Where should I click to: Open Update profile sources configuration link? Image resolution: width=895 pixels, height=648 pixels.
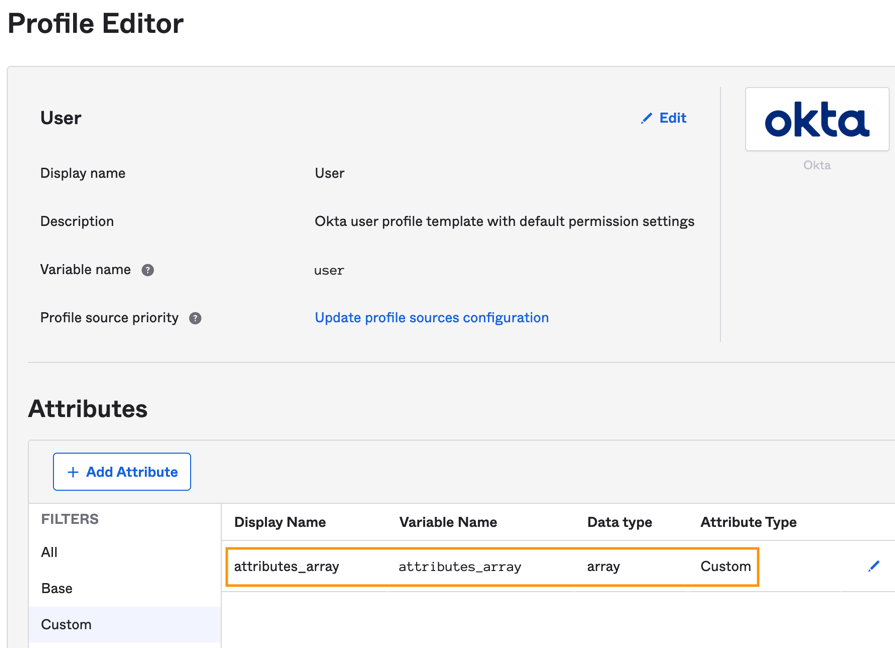[431, 318]
